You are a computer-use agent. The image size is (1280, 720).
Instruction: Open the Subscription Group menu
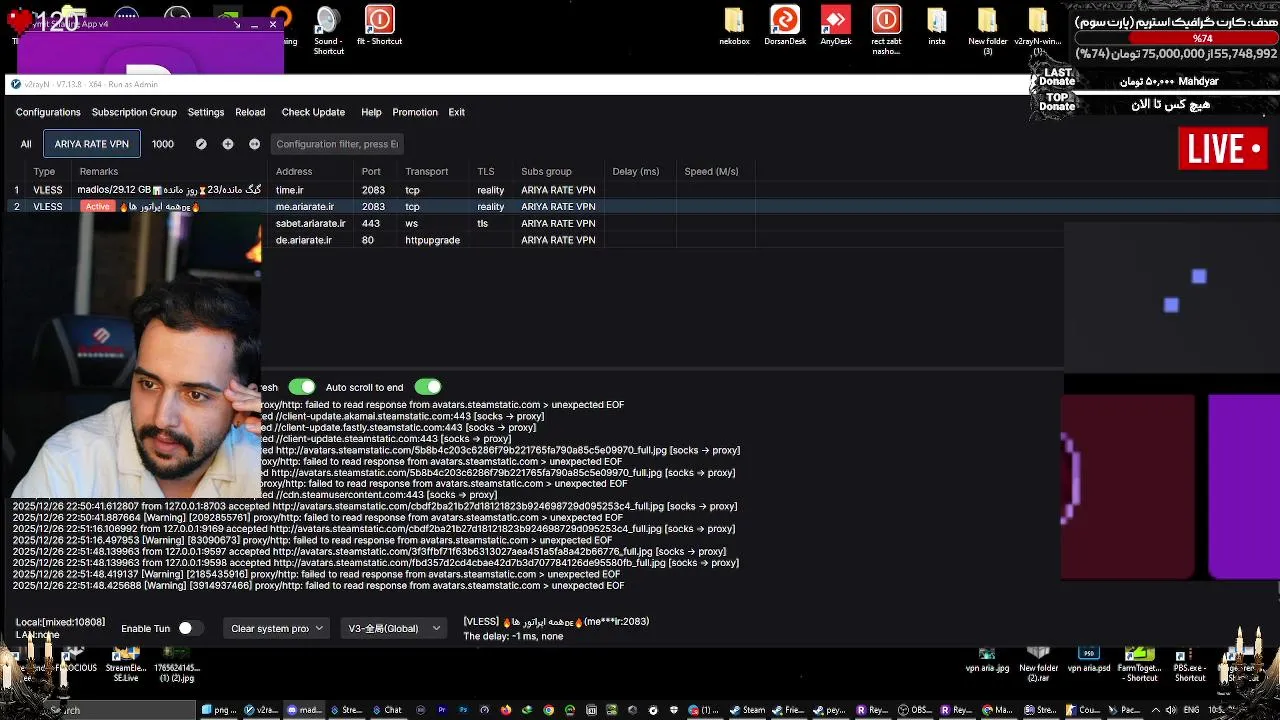[134, 112]
